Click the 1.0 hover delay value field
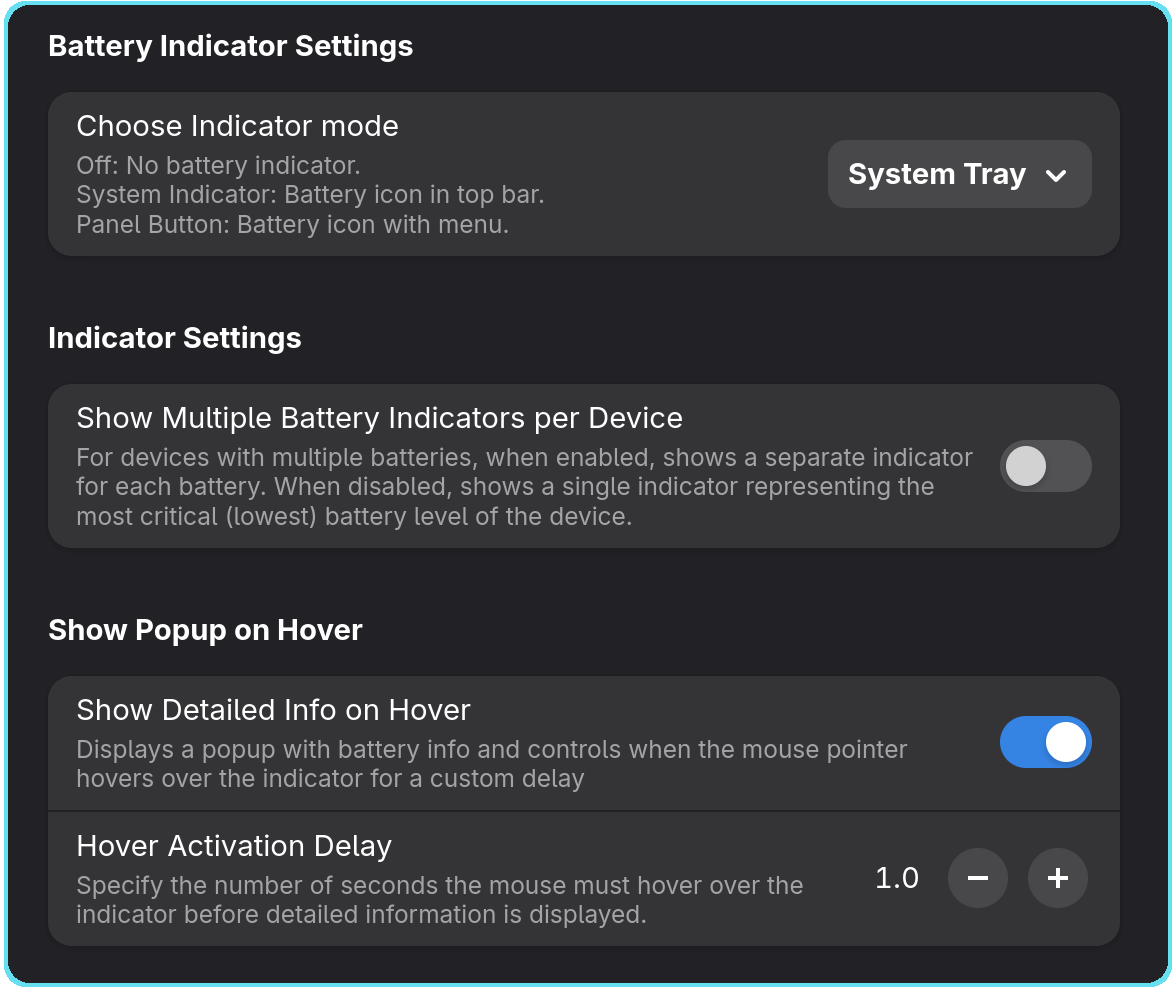The image size is (1174, 991). 897,878
